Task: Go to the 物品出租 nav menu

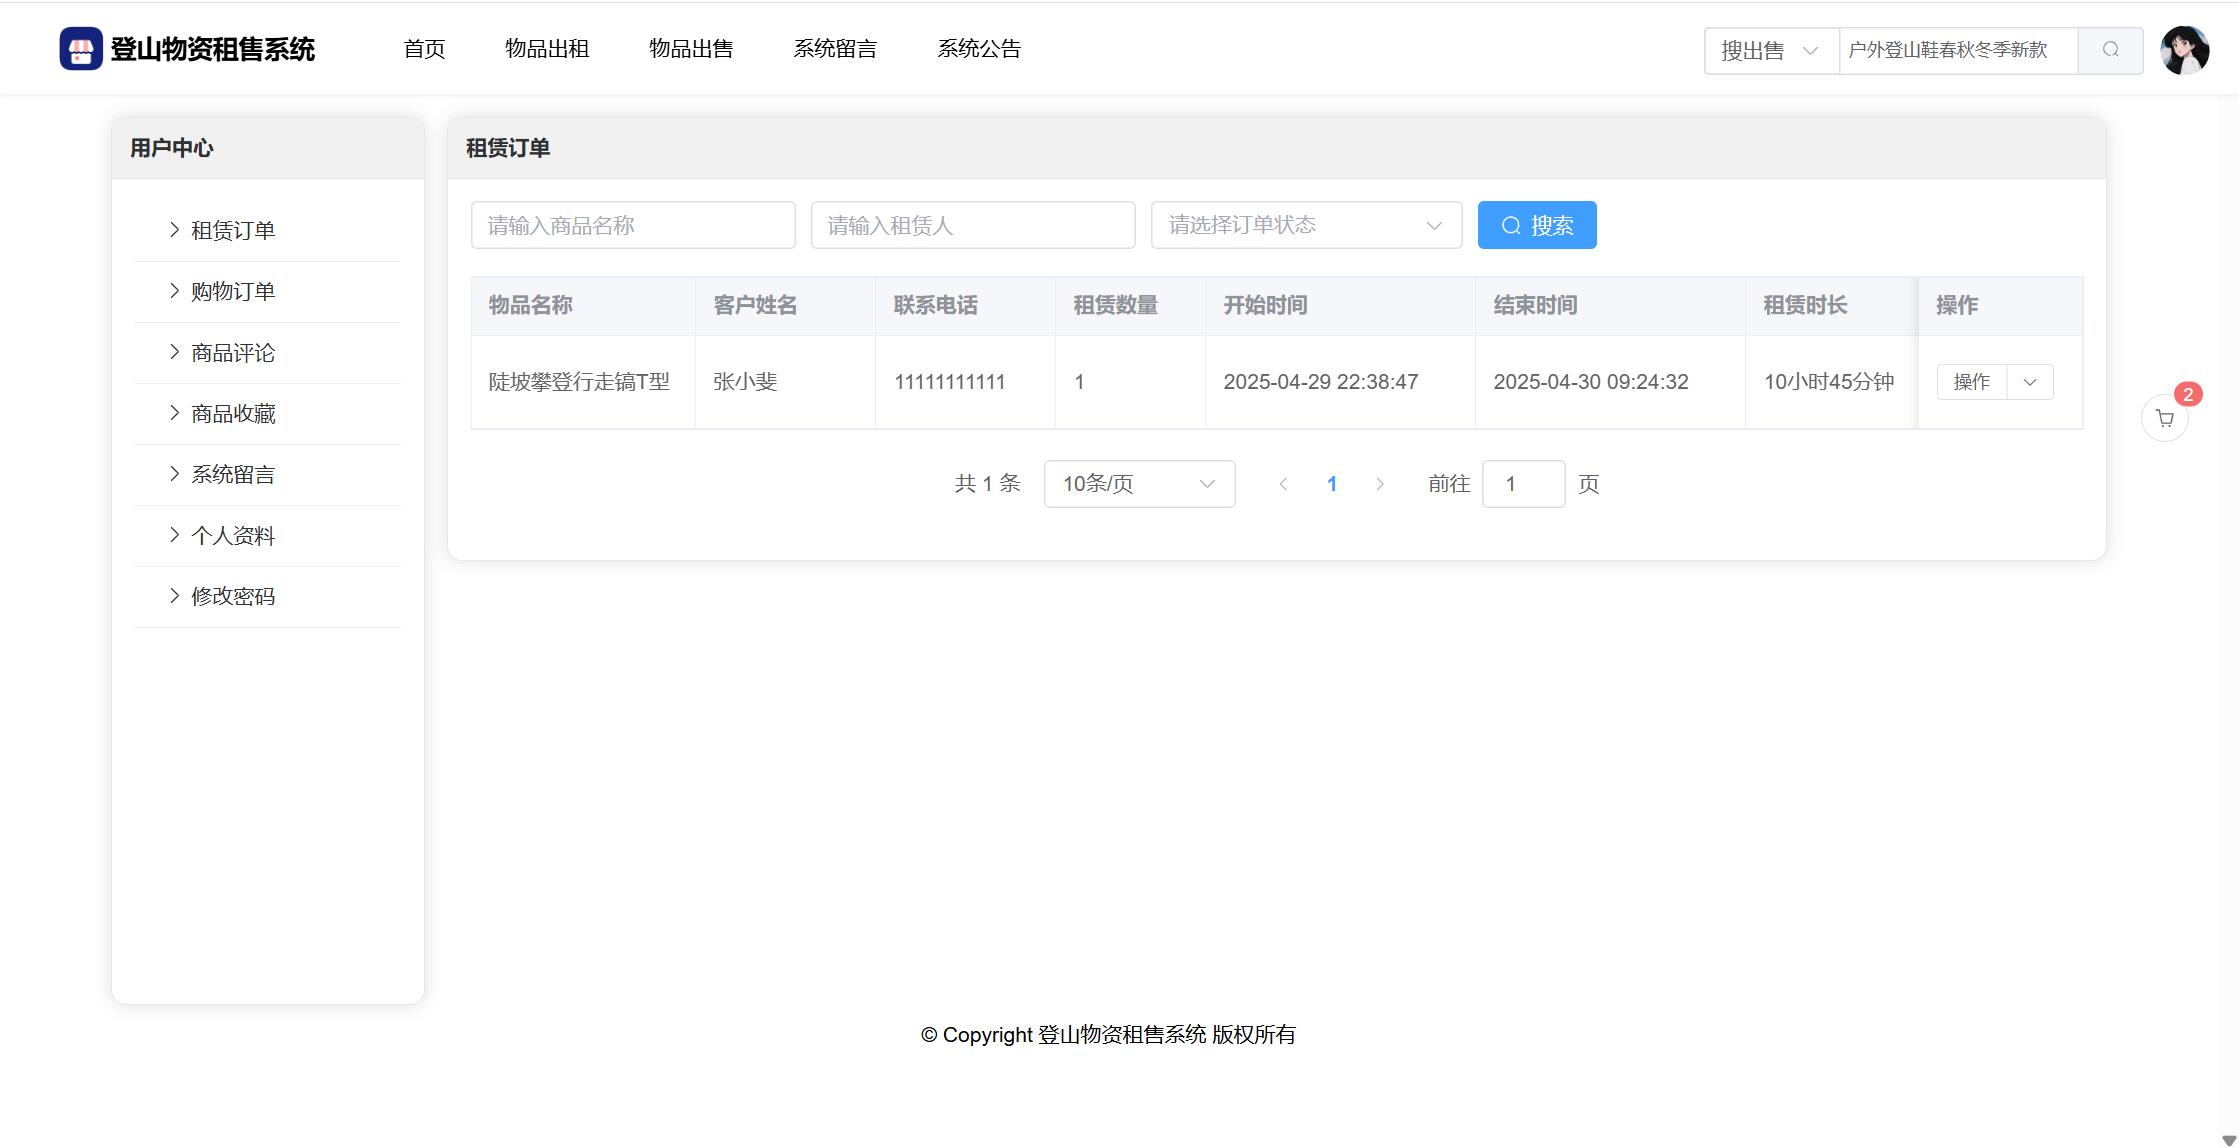Action: (546, 49)
